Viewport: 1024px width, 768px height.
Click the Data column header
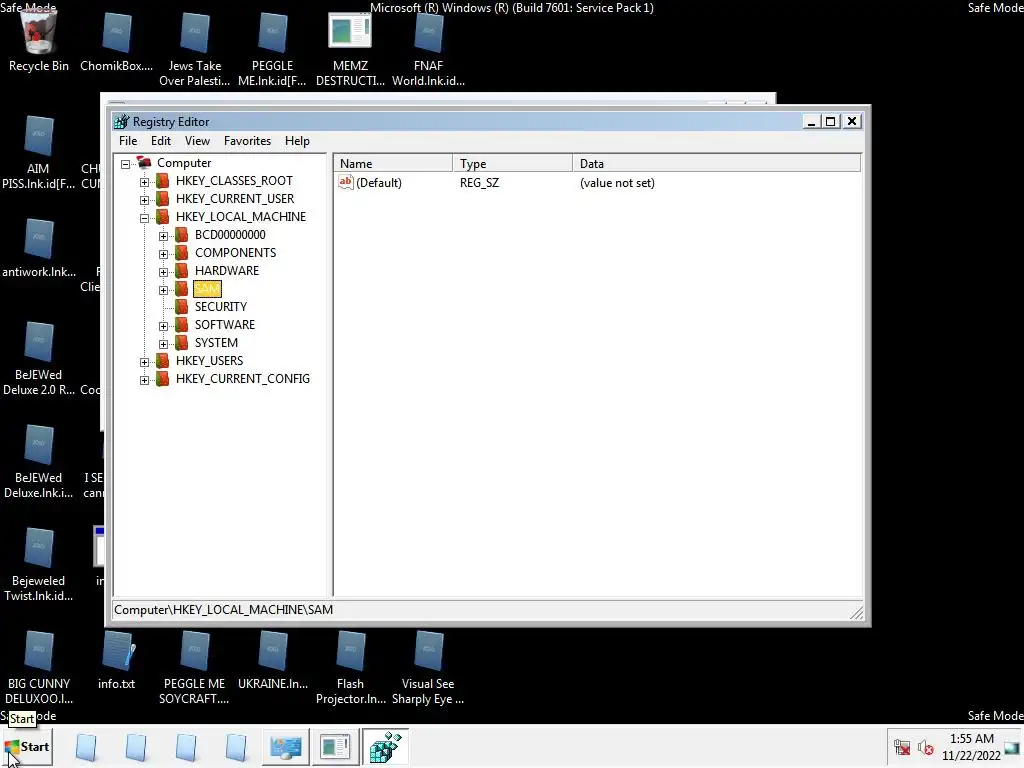point(716,163)
